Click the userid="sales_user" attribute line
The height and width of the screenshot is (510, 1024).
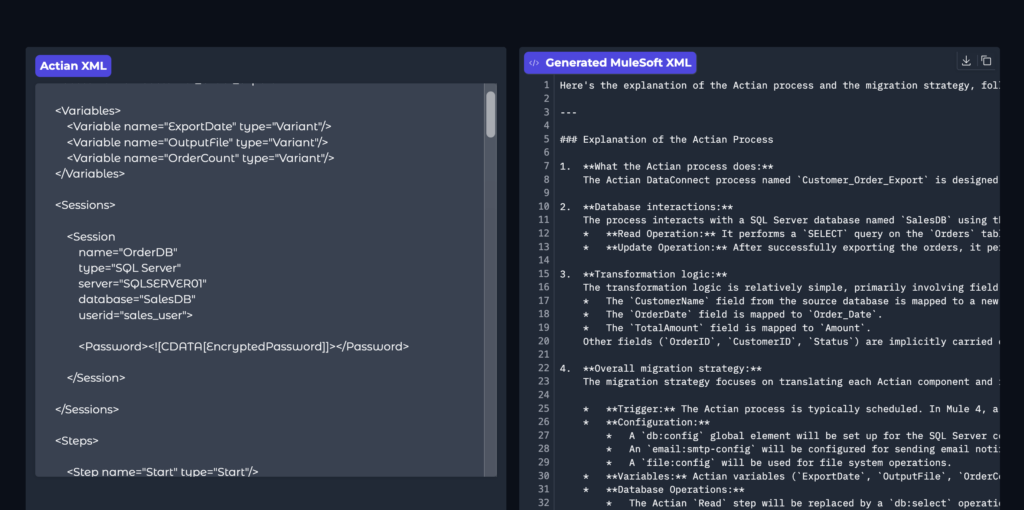coord(136,315)
